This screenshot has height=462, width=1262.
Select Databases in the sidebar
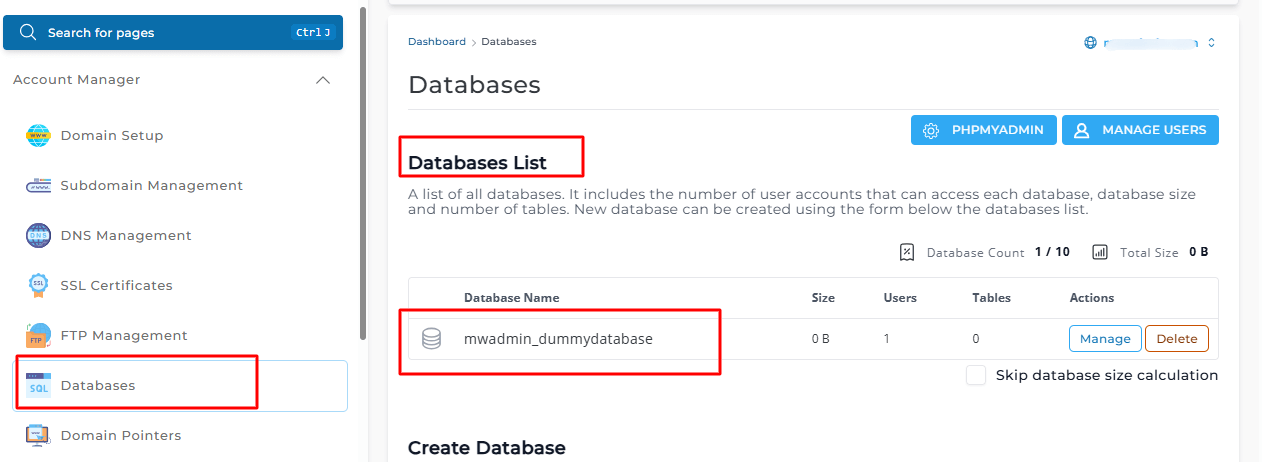coord(180,386)
